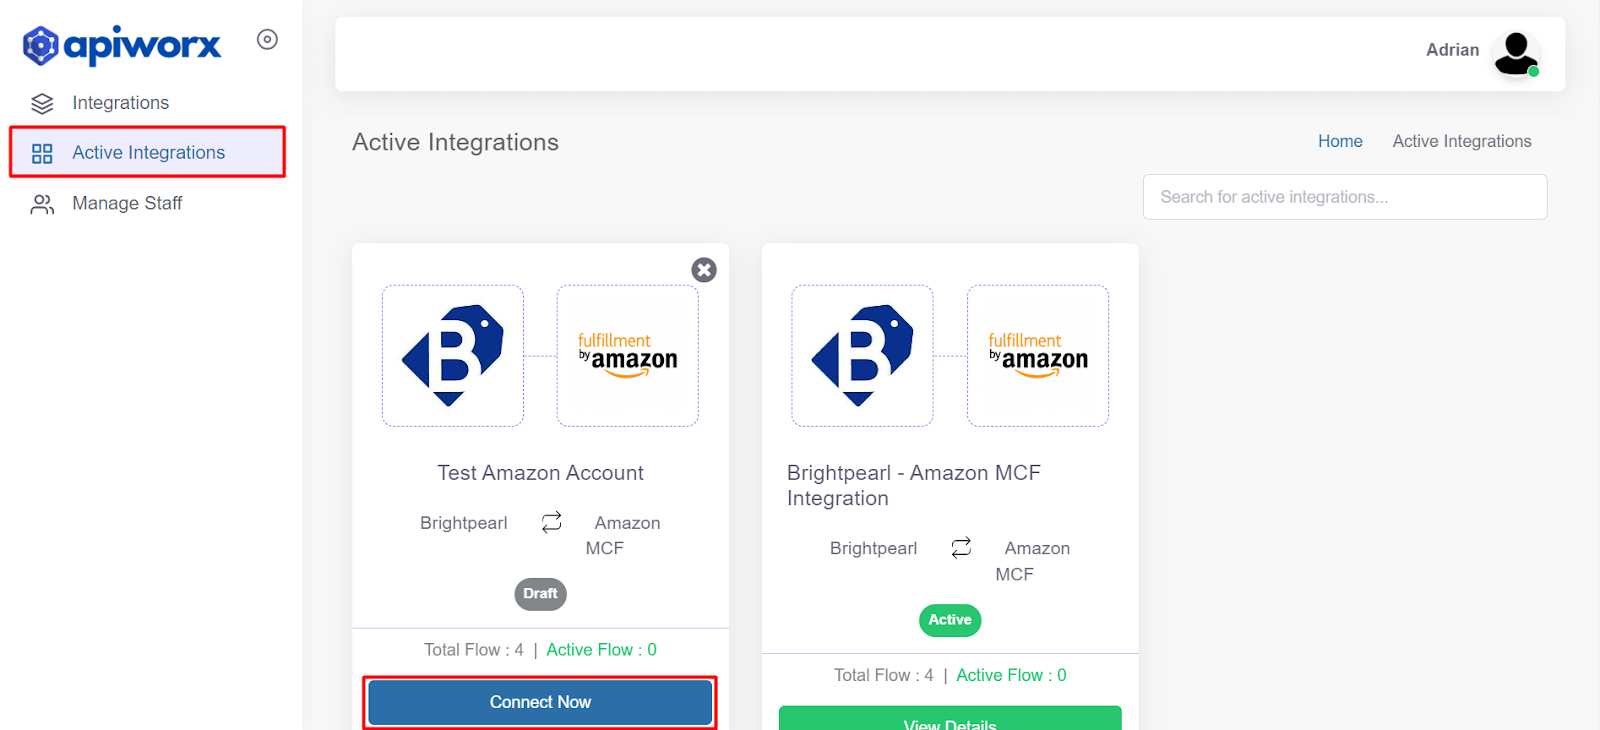Click Total Flow : 4 in Brightpearl - Amazon MCF card

pos(884,675)
